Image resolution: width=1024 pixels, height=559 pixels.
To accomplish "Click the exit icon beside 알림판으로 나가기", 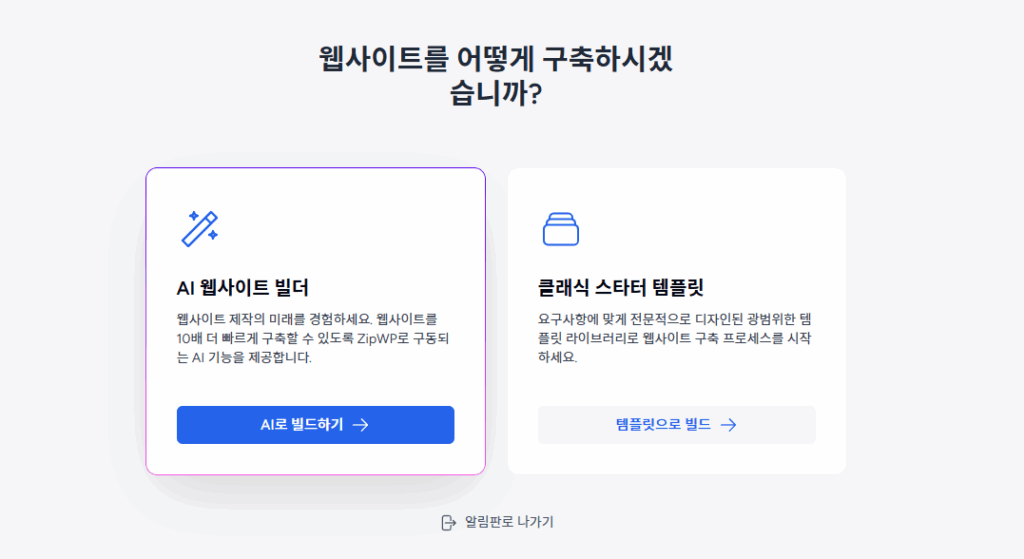I will tap(449, 522).
